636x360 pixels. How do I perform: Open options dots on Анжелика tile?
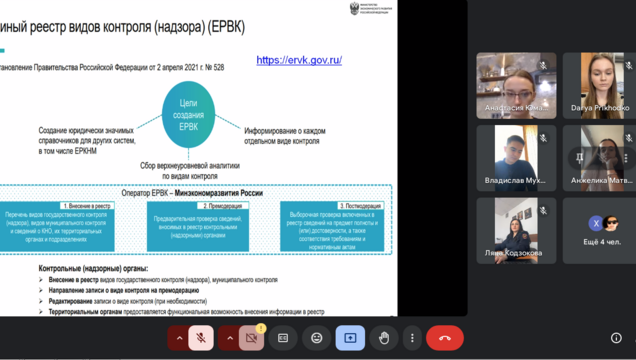pyautogui.click(x=626, y=158)
